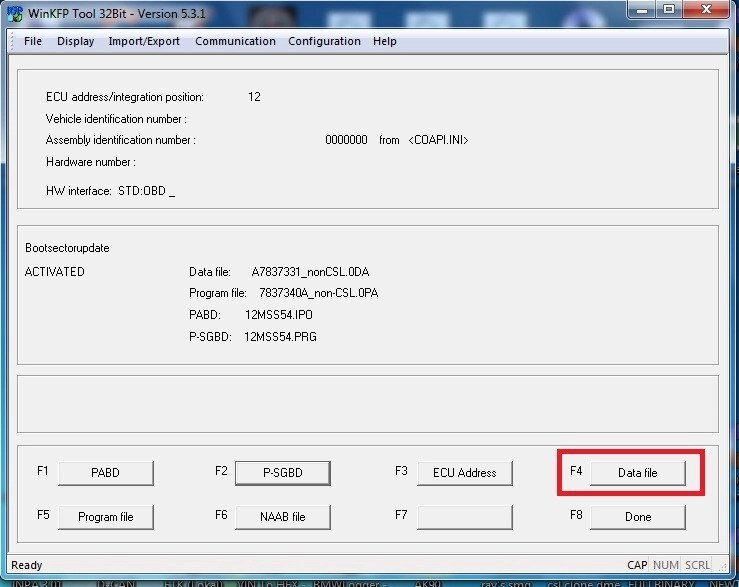Maximize the WinKFP Tool window
The height and width of the screenshot is (587, 739).
(669, 10)
